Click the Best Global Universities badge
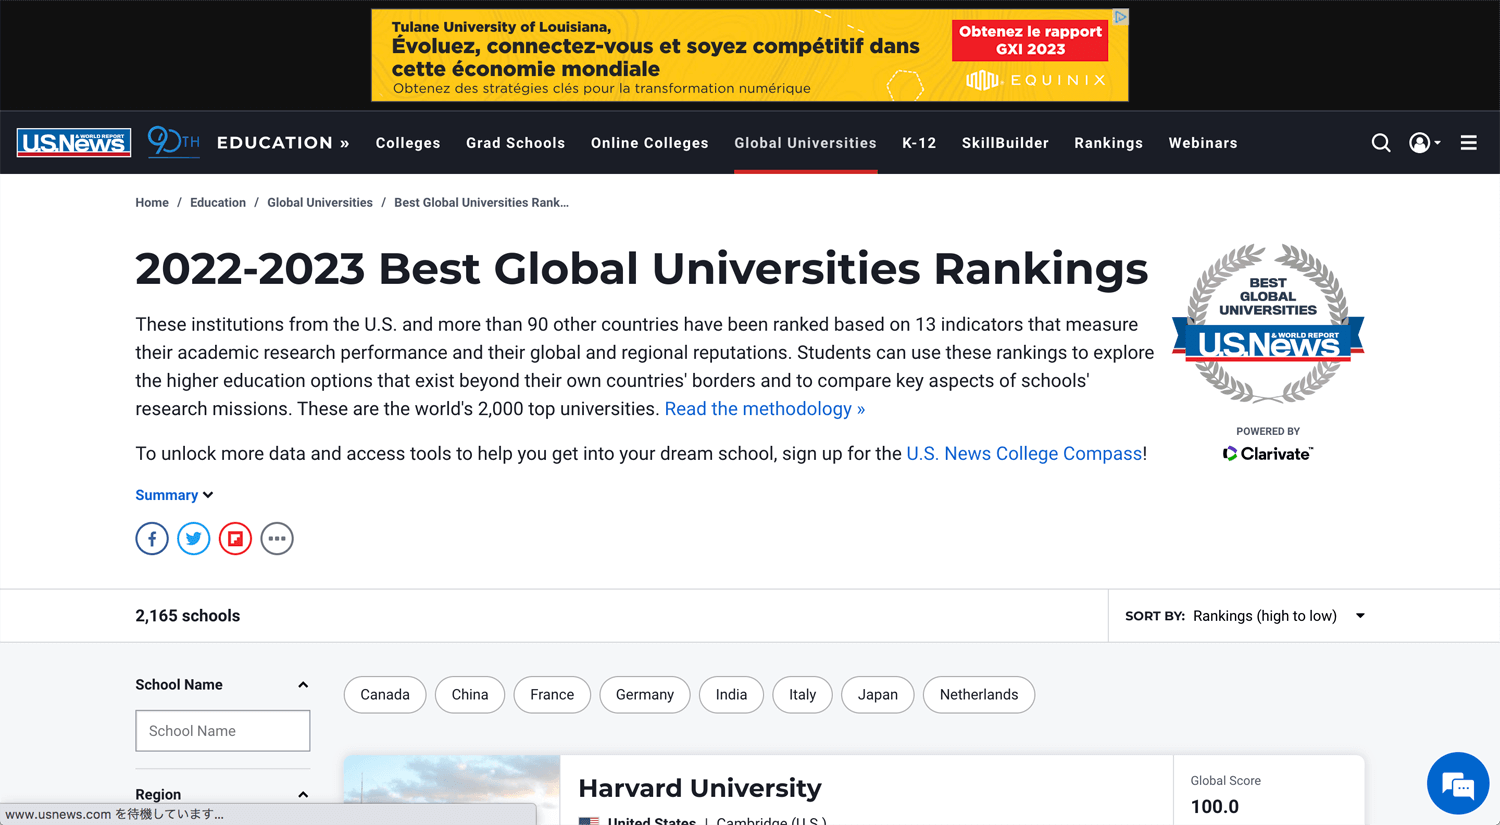1500x825 pixels. pos(1268,323)
